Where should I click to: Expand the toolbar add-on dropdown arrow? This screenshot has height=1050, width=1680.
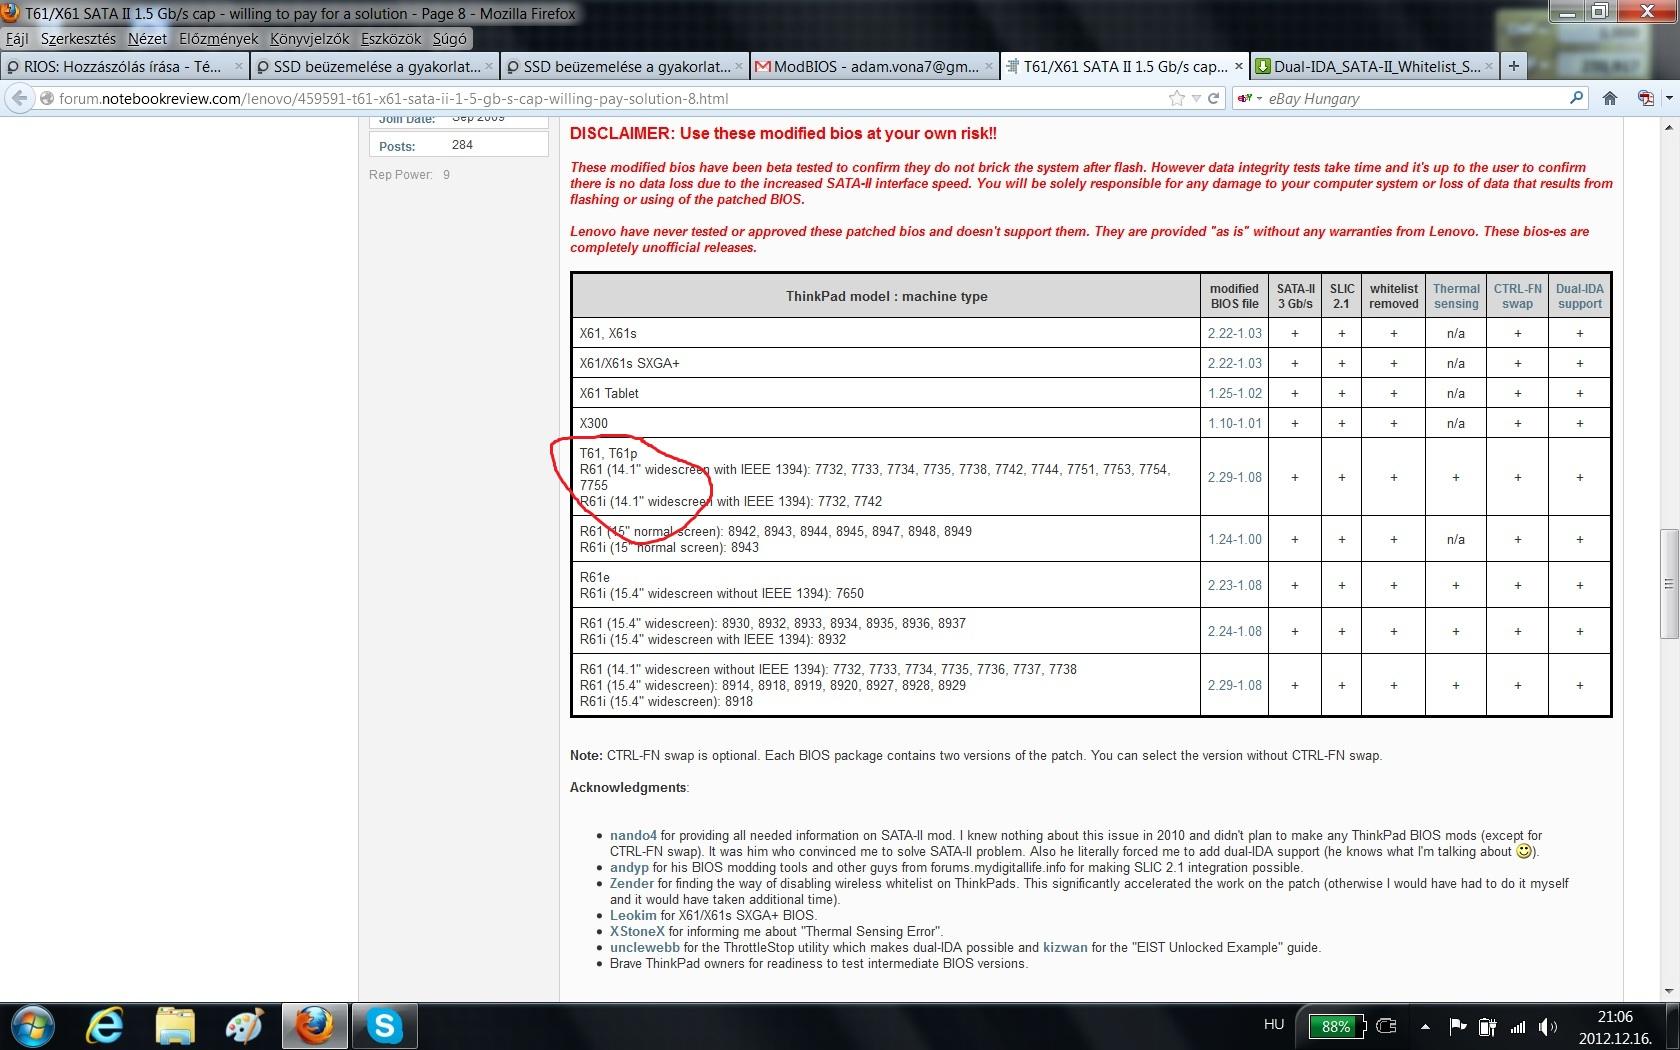click(1668, 98)
